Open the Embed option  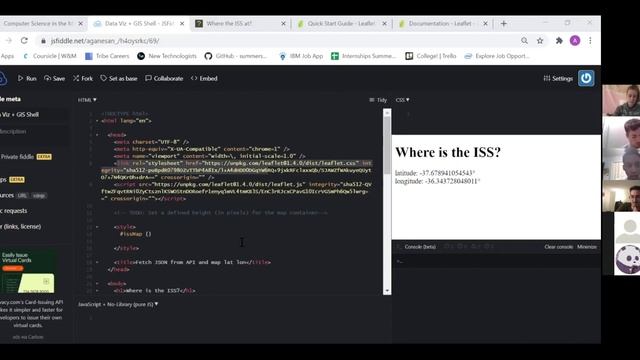(x=204, y=78)
